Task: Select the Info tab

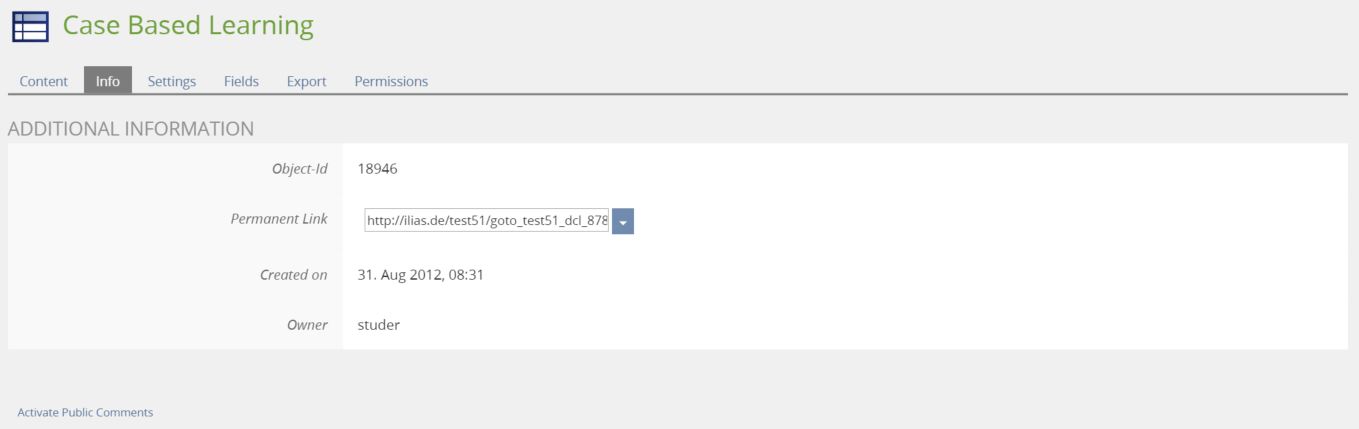Action: 108,82
